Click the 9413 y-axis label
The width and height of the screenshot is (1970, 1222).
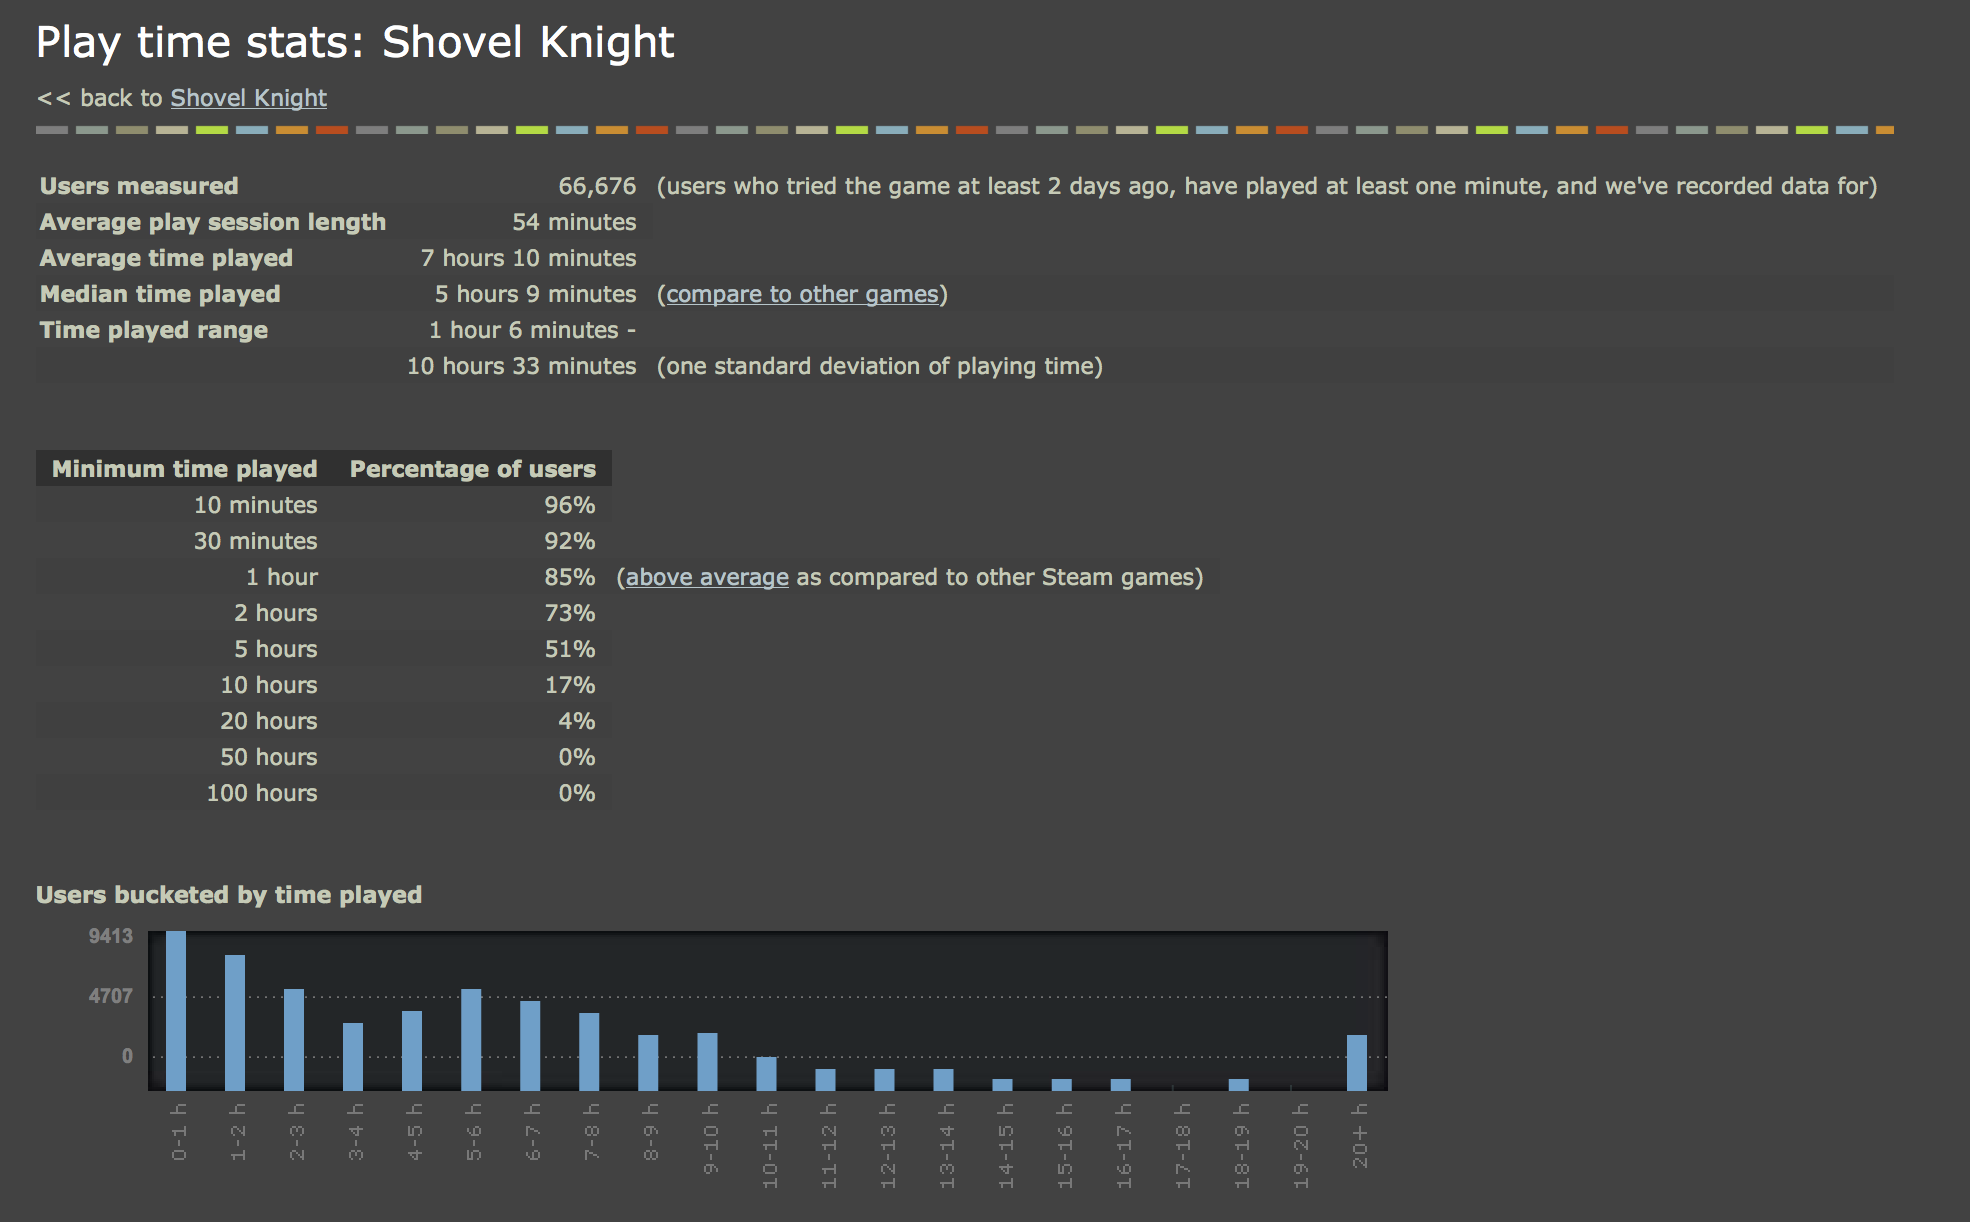pos(110,936)
